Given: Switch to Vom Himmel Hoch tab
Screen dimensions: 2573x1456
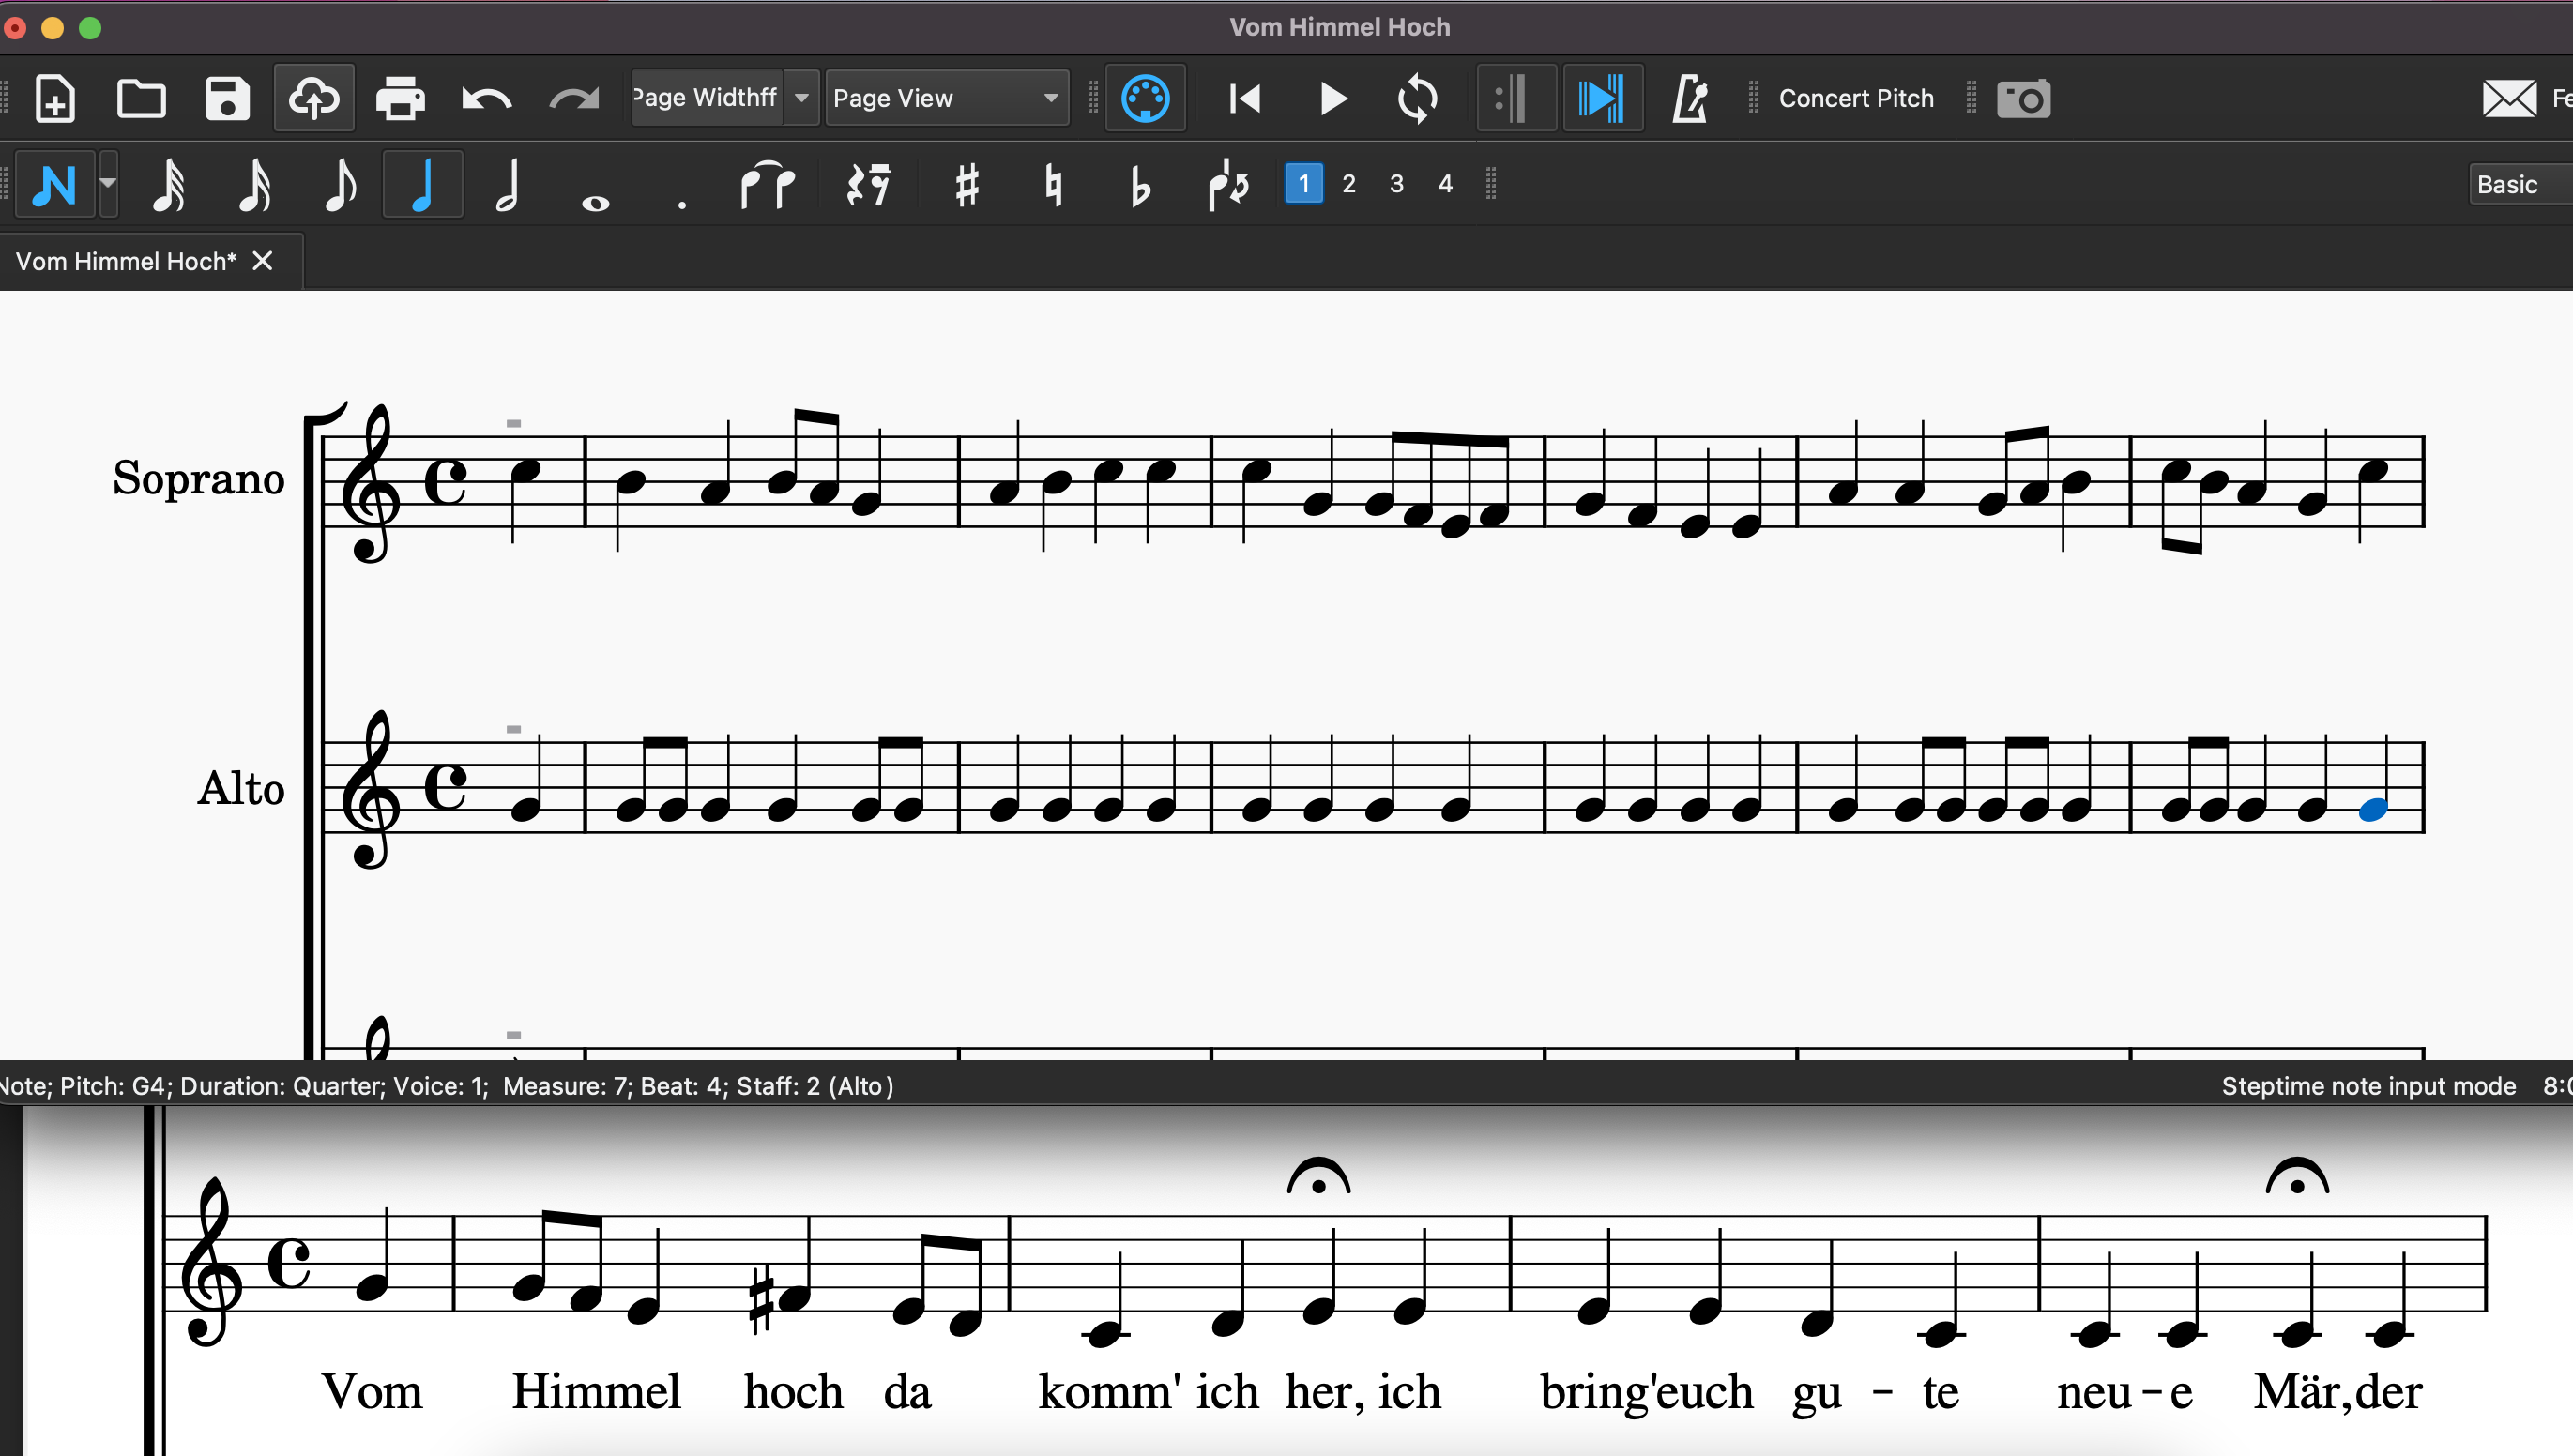Looking at the screenshot, I should (126, 262).
